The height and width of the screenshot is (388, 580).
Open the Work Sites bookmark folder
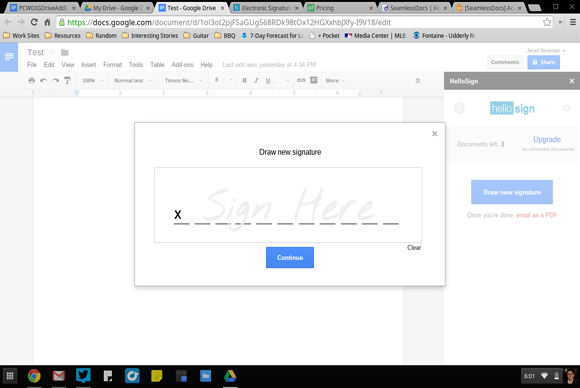click(x=21, y=36)
